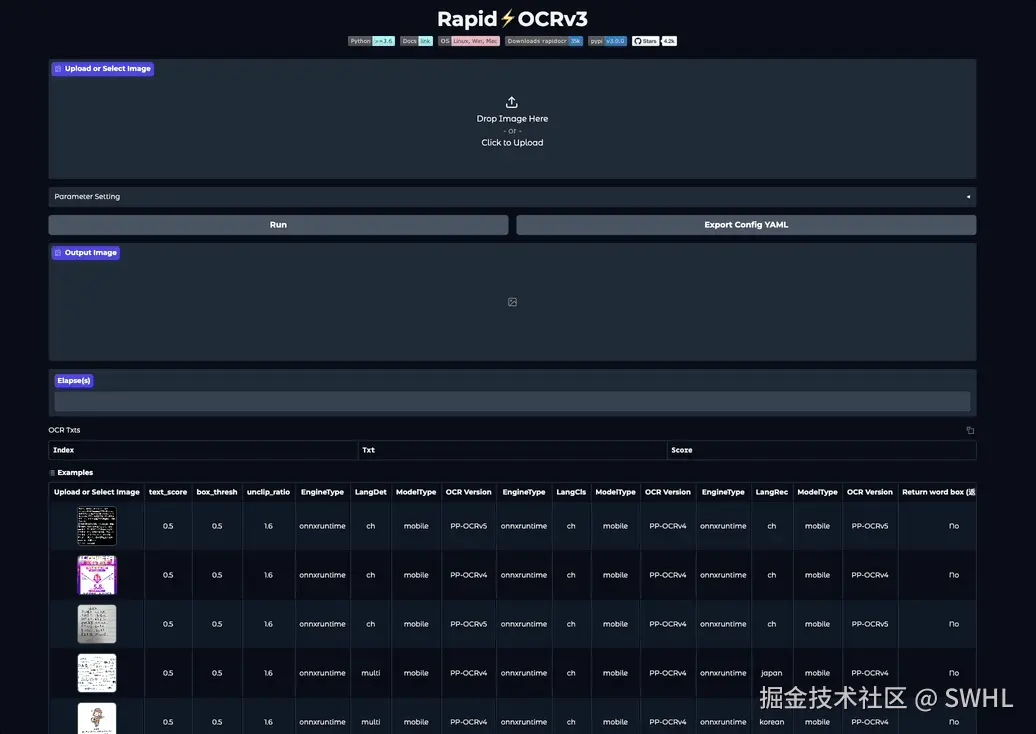Viewport: 1036px width, 734px height.
Task: Click 'japan' in the LangRec column
Action: 772,673
